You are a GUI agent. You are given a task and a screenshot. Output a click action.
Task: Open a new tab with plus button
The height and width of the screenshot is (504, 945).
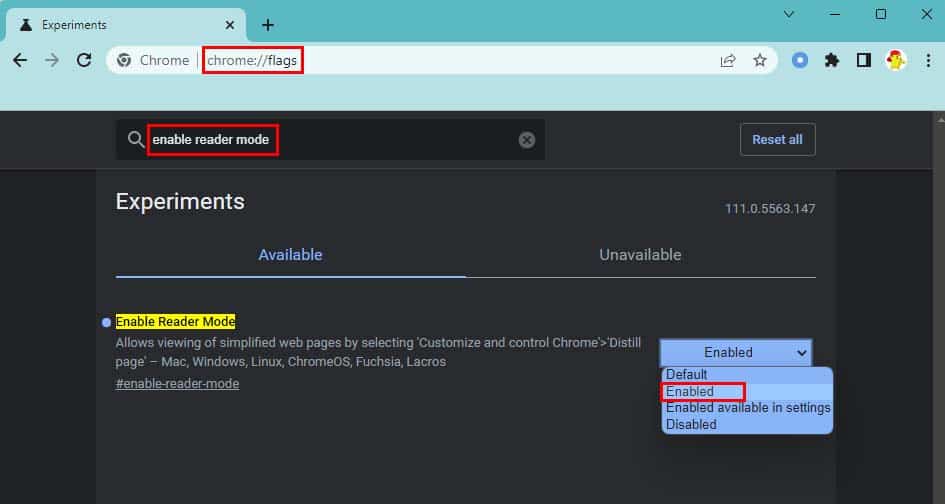pyautogui.click(x=268, y=25)
